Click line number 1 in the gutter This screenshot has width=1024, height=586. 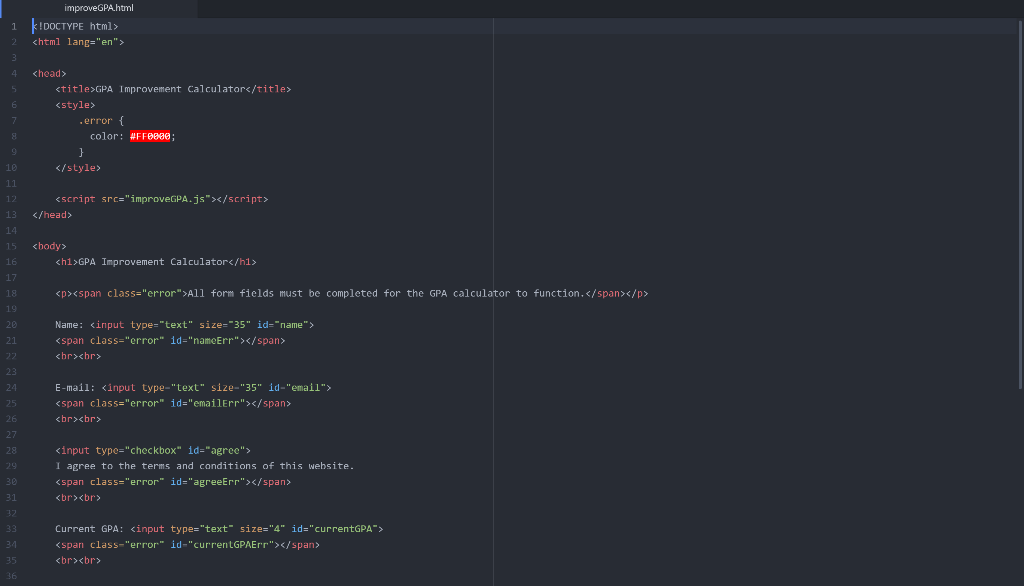pos(13,26)
